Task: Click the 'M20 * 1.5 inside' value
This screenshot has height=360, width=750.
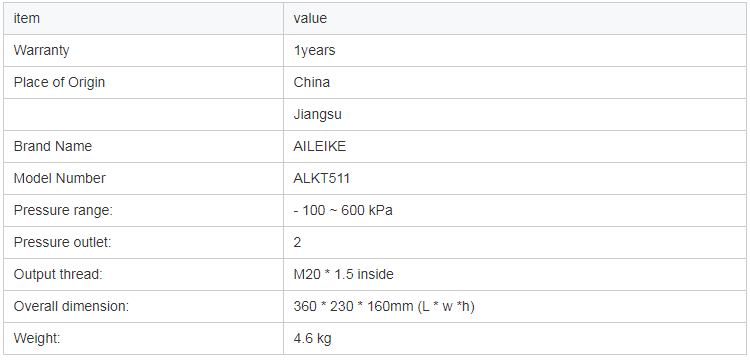Action: (343, 274)
